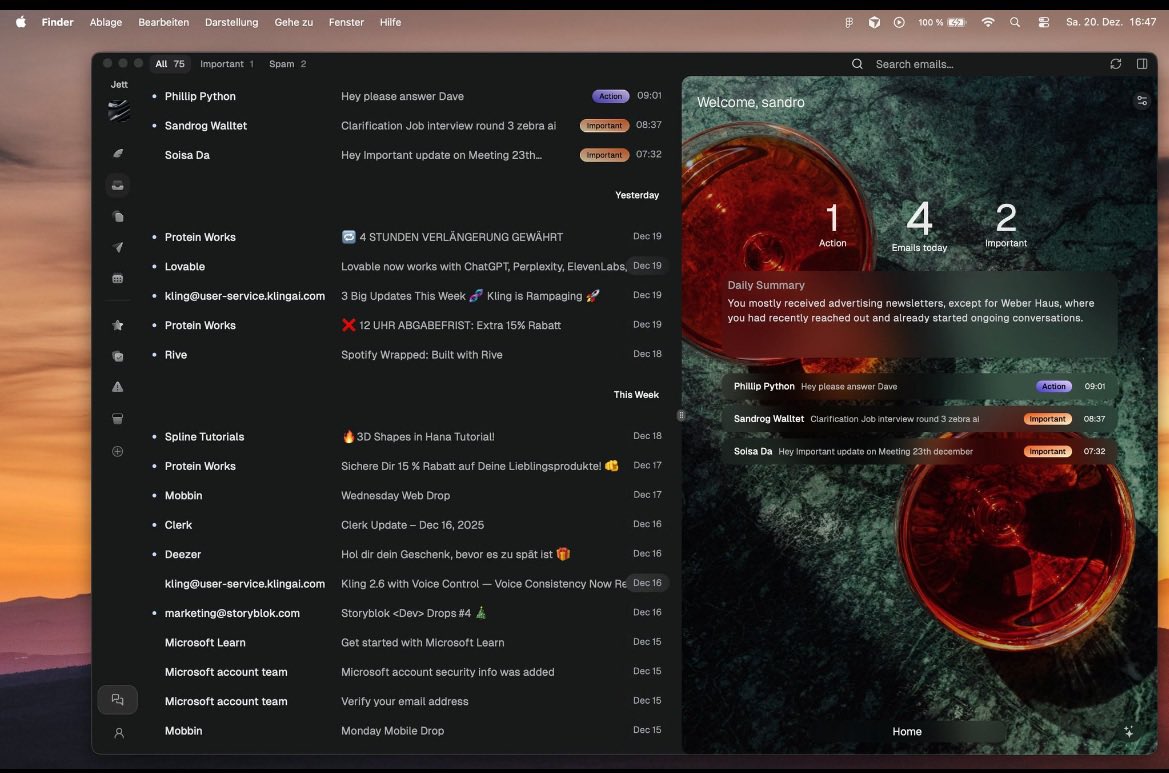Open the archive box icon in sidebar

118,419
